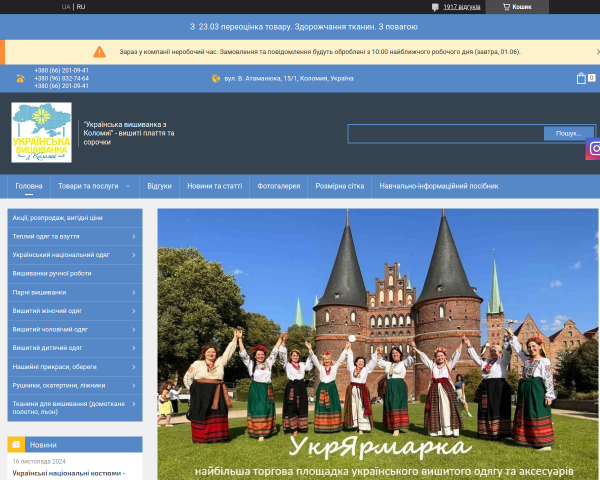
Task: Focus the product search input field
Action: pos(446,134)
